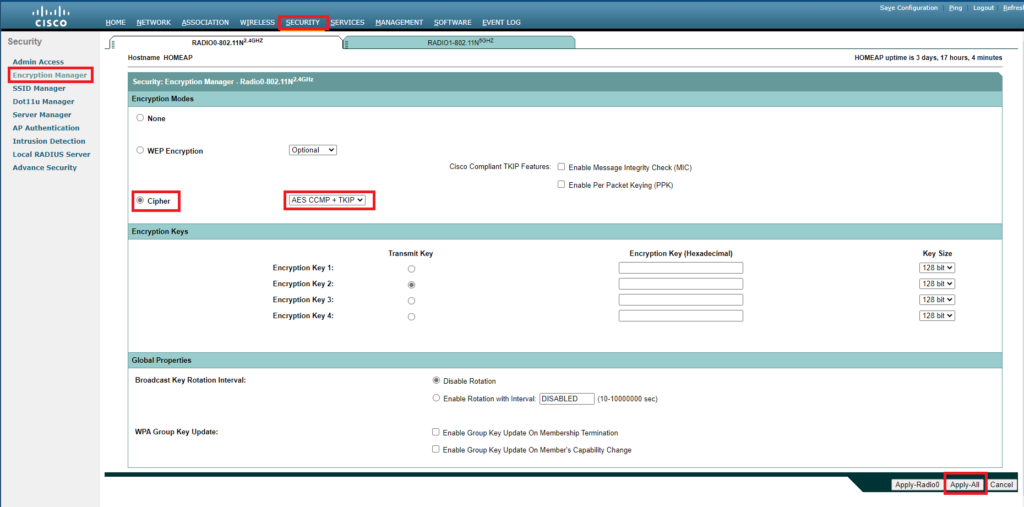Enable Message Integrity Check (MIC) checkbox
The image size is (1024, 507).
point(561,167)
